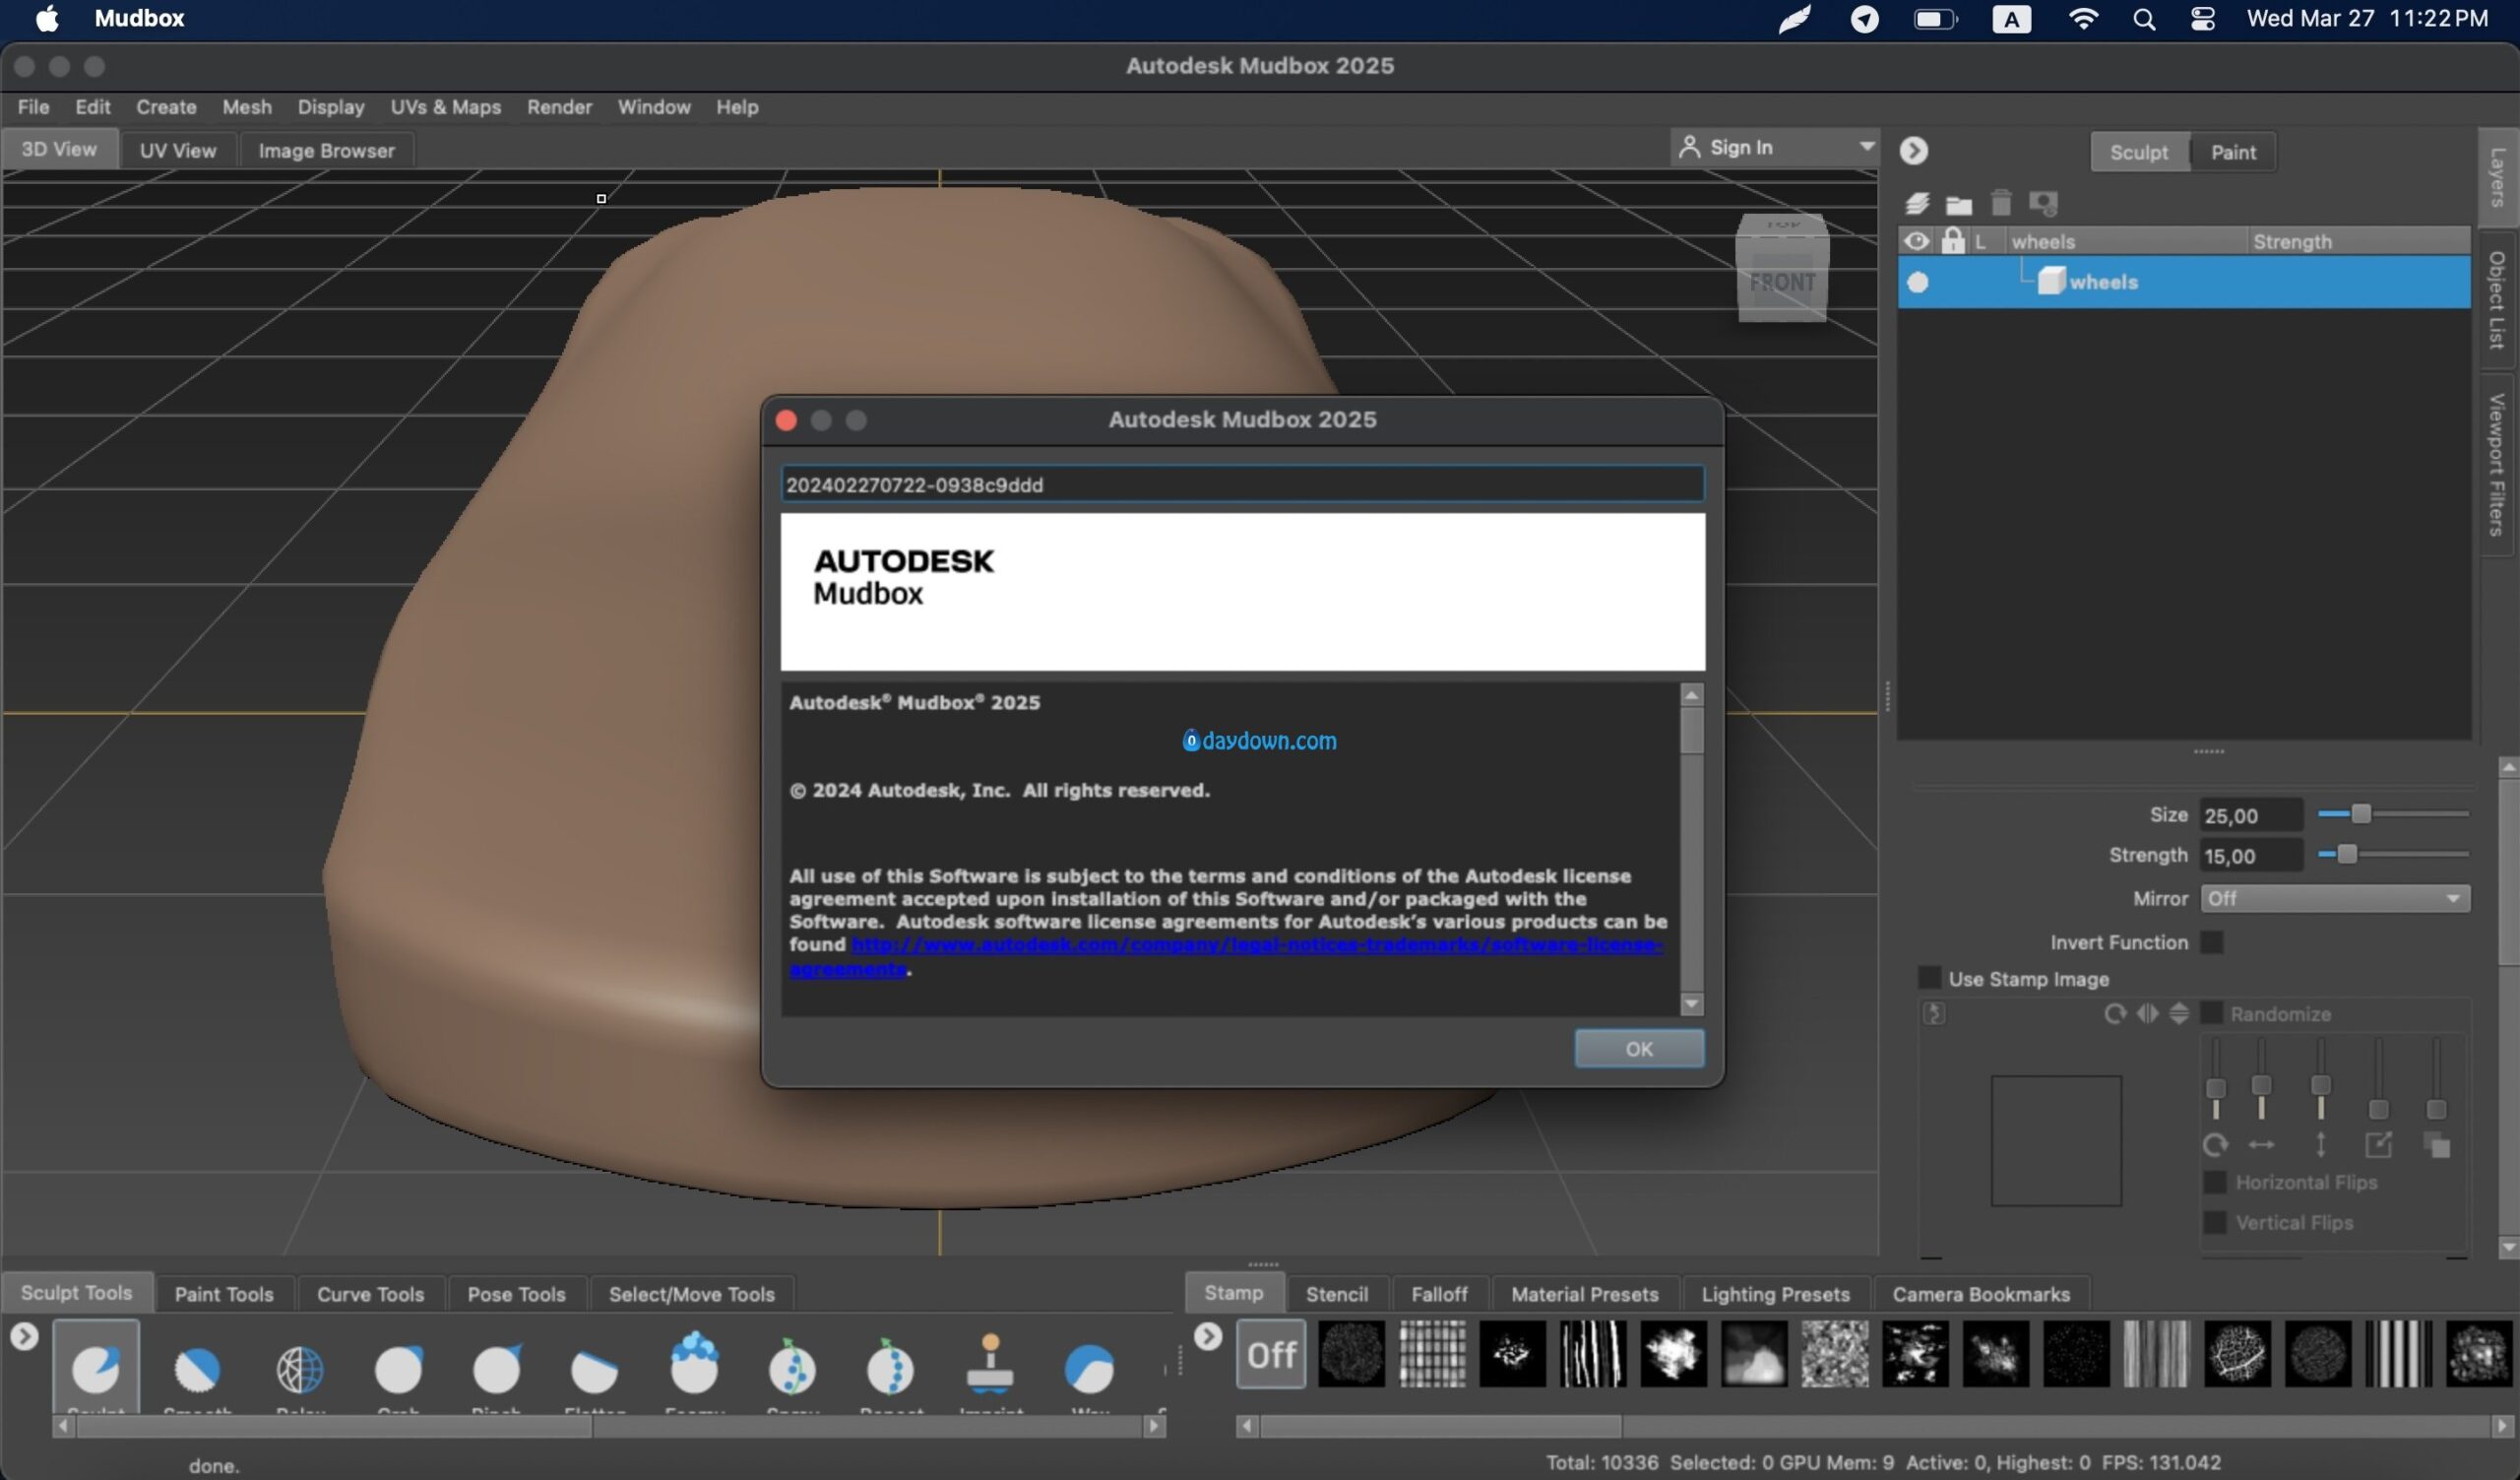
Task: Click the stamp rotate icon beside Randomize
Action: [2115, 1014]
